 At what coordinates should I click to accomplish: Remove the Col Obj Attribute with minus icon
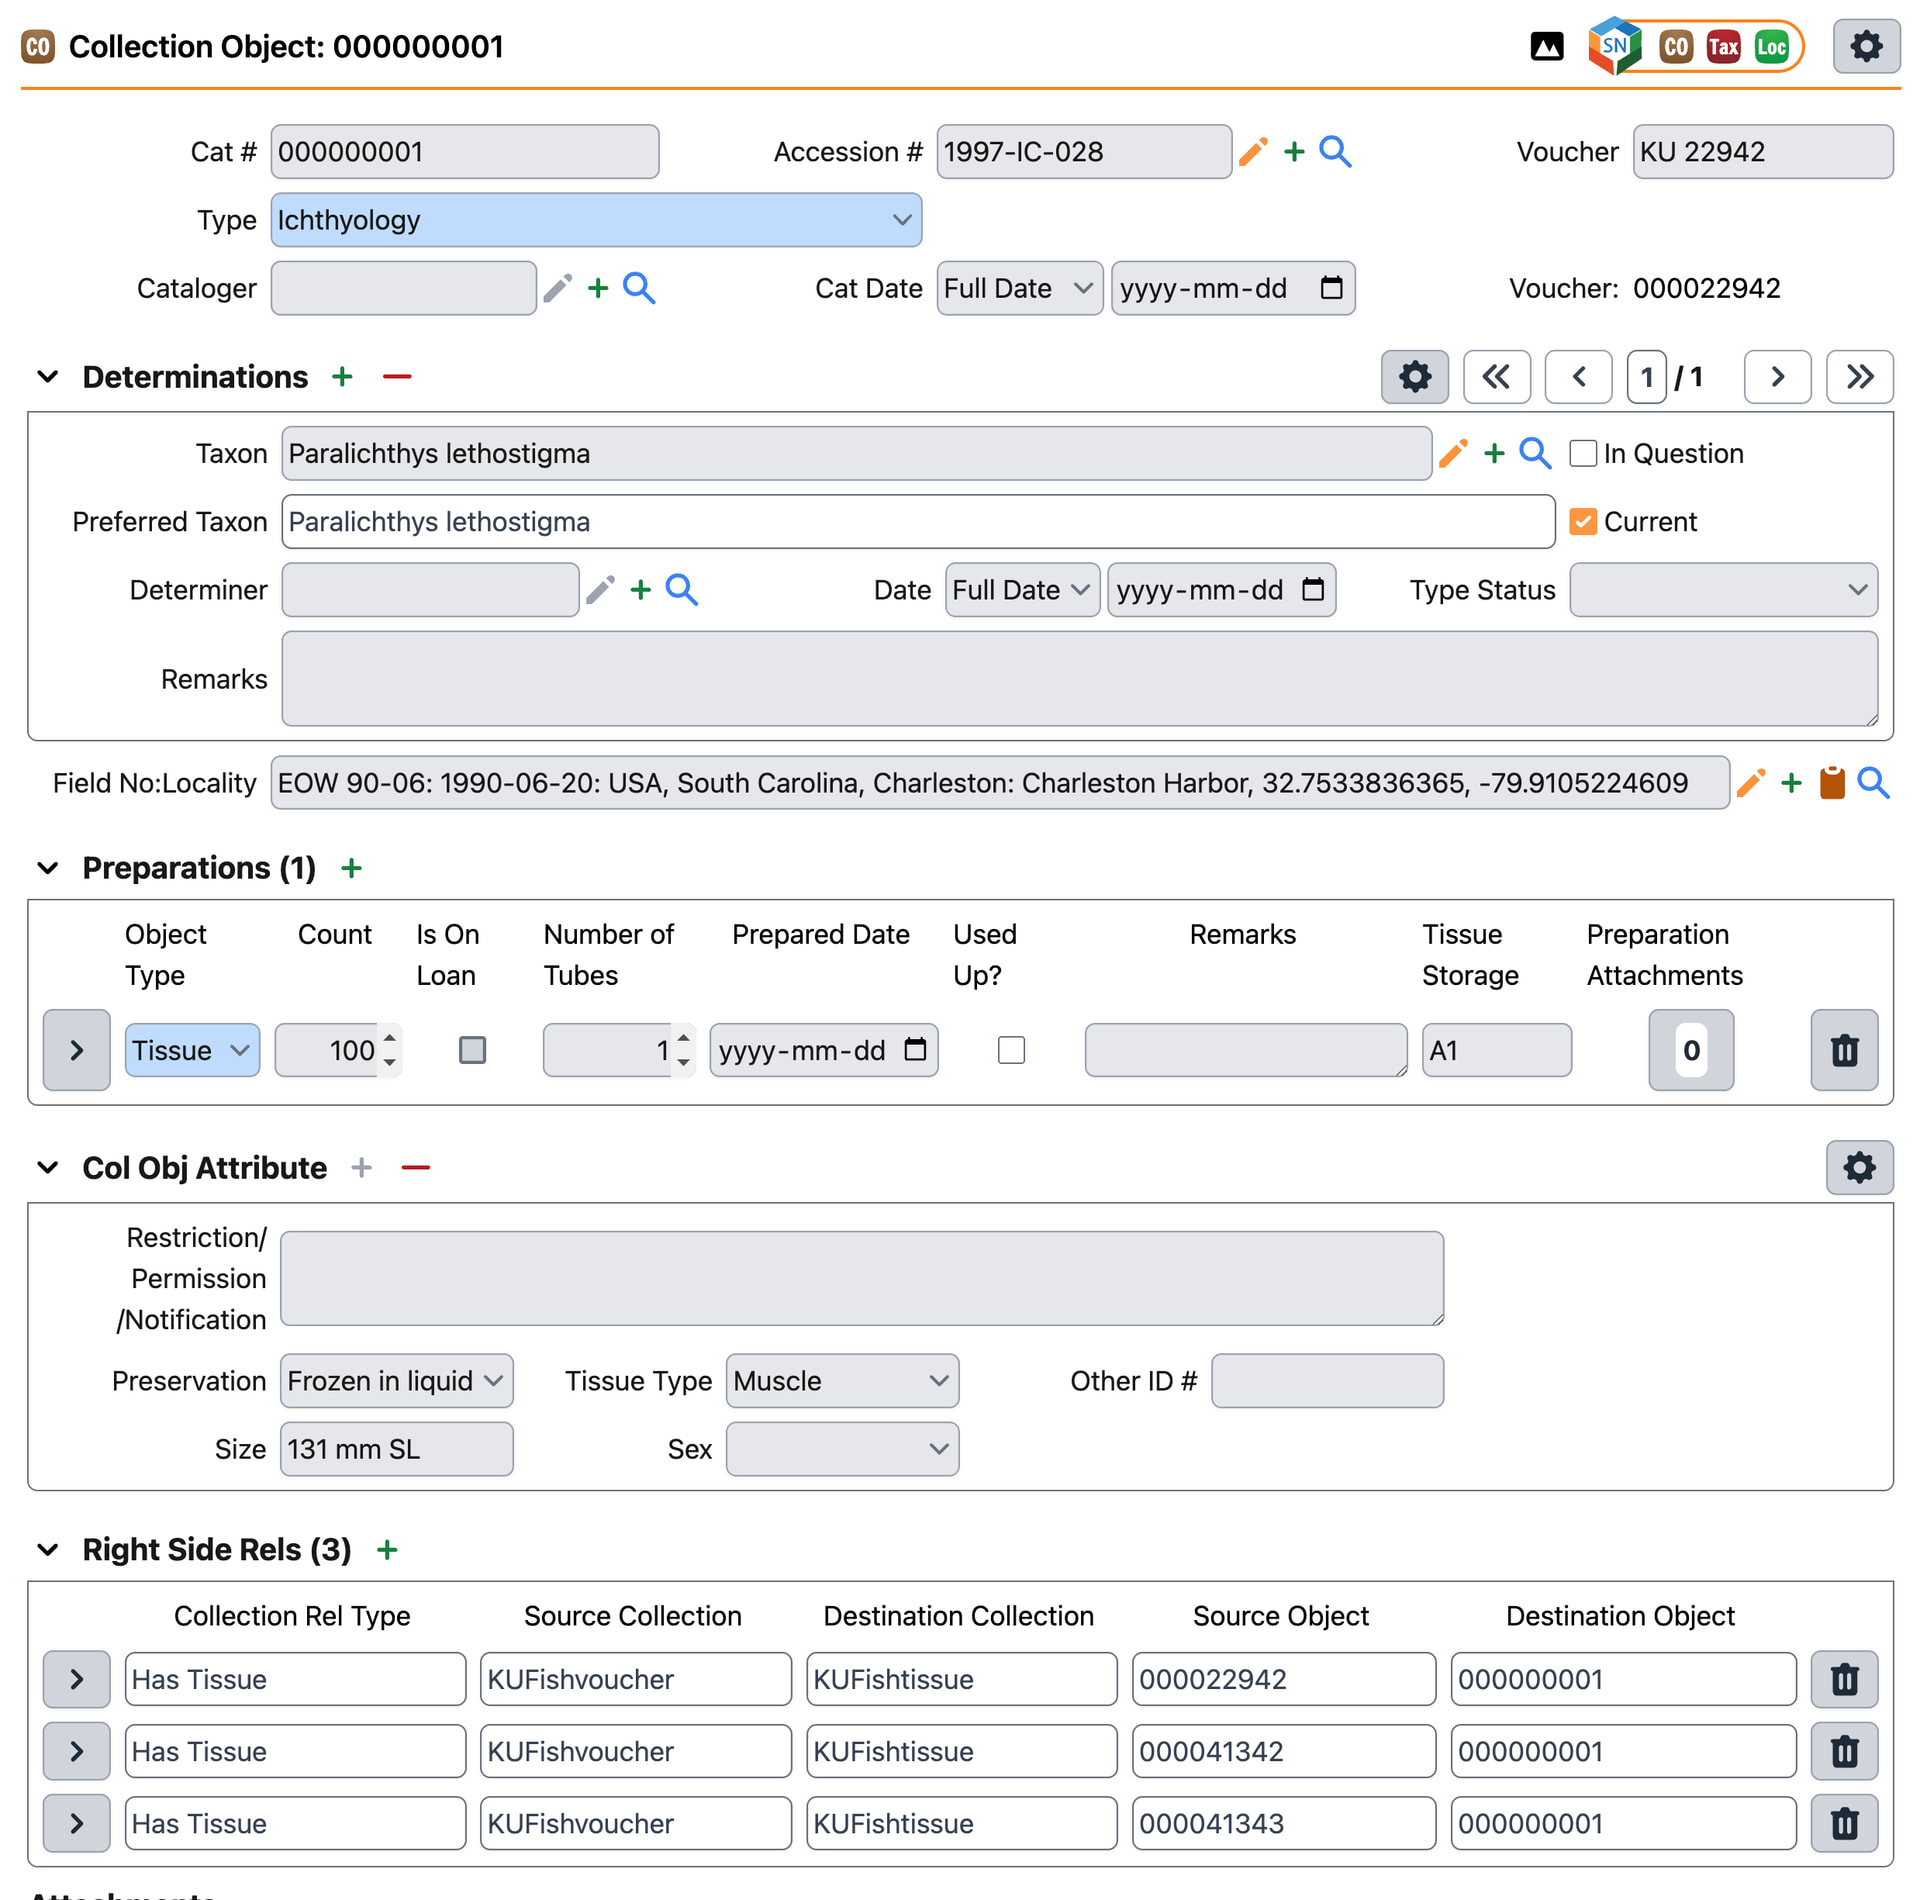[416, 1168]
